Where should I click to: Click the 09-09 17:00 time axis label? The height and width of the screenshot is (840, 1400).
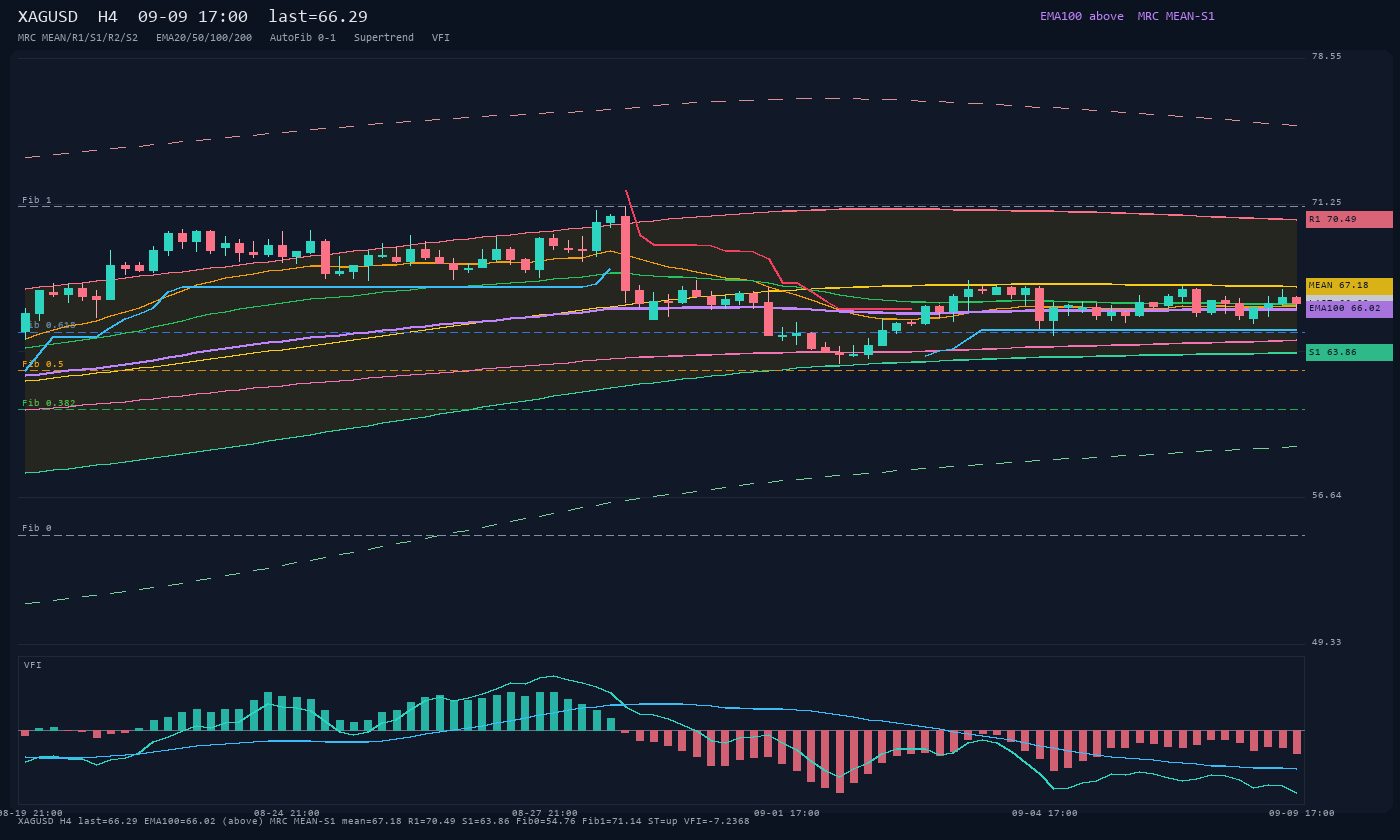click(x=1302, y=813)
